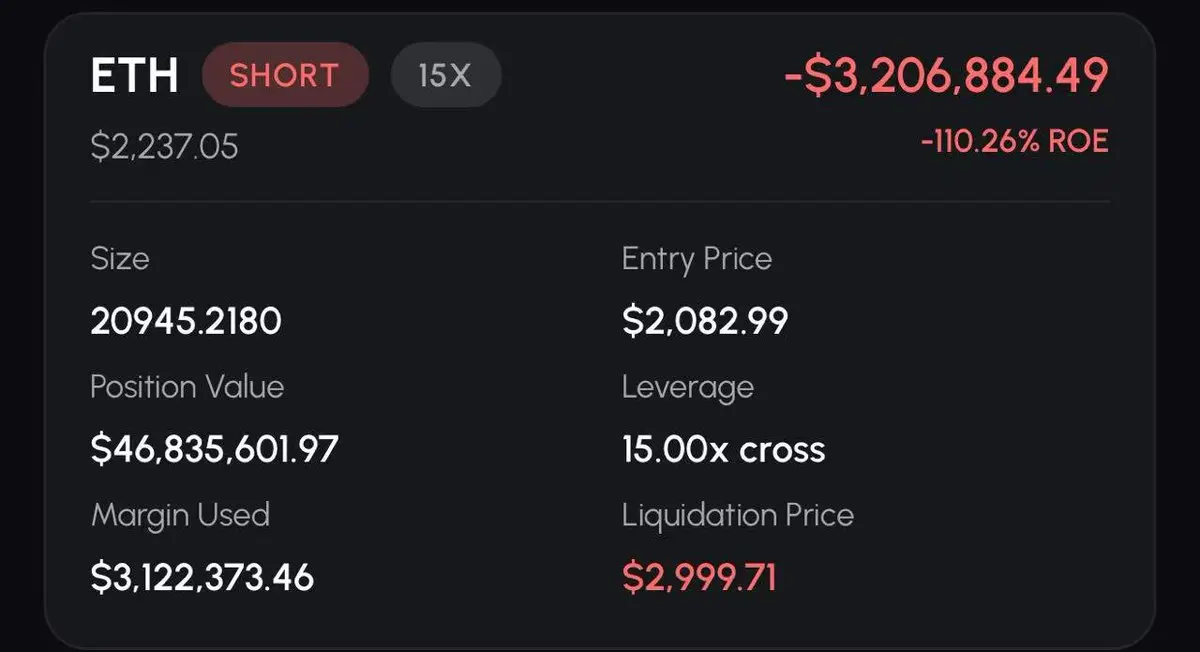The height and width of the screenshot is (652, 1200).
Task: Click the Margin Used label
Action: coord(180,515)
